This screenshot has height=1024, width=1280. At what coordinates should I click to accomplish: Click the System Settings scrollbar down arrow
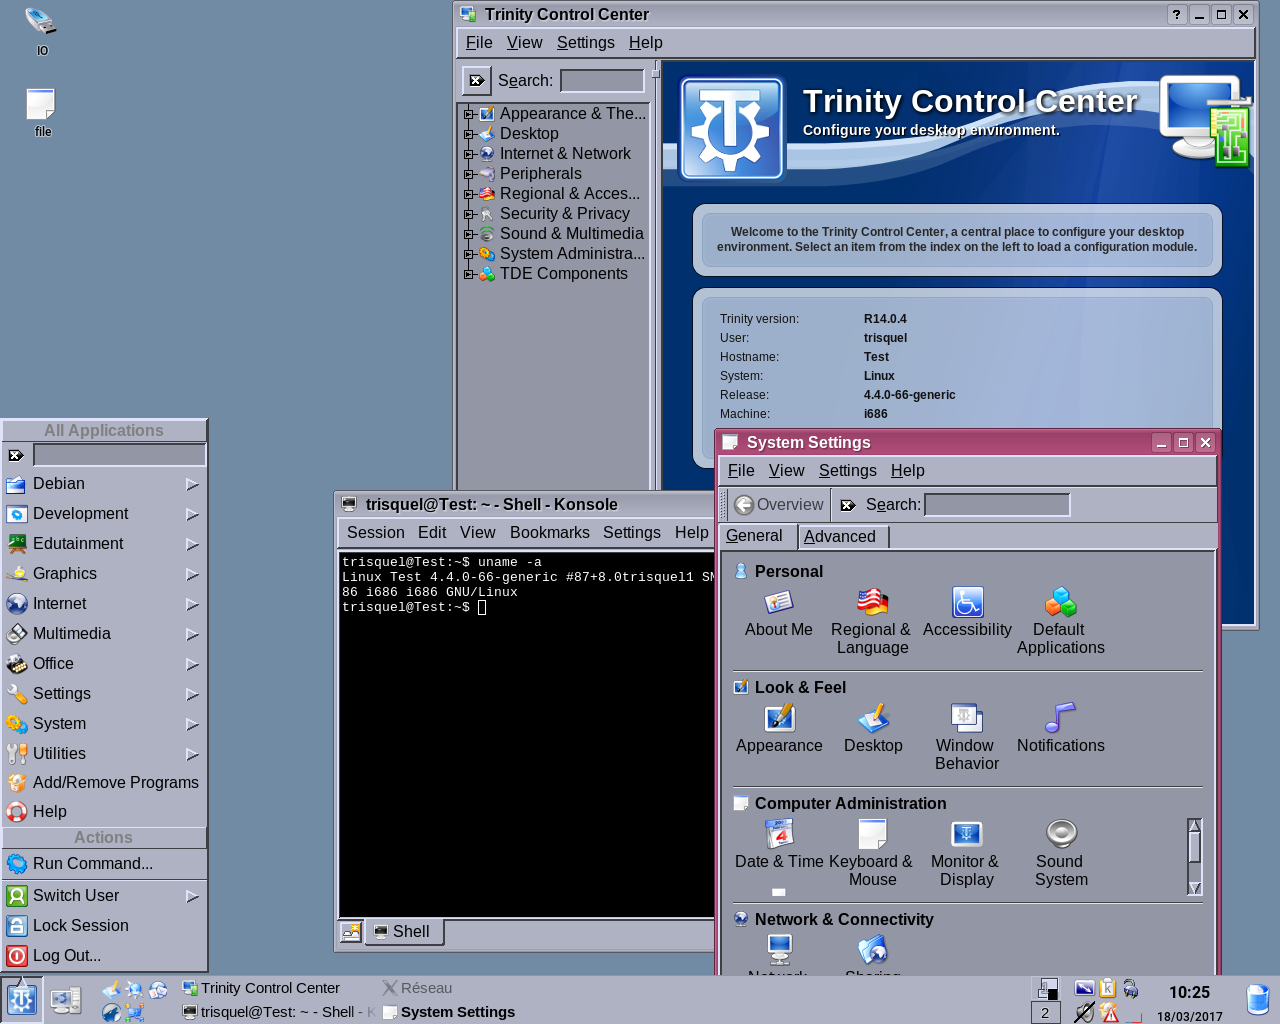click(x=1194, y=888)
